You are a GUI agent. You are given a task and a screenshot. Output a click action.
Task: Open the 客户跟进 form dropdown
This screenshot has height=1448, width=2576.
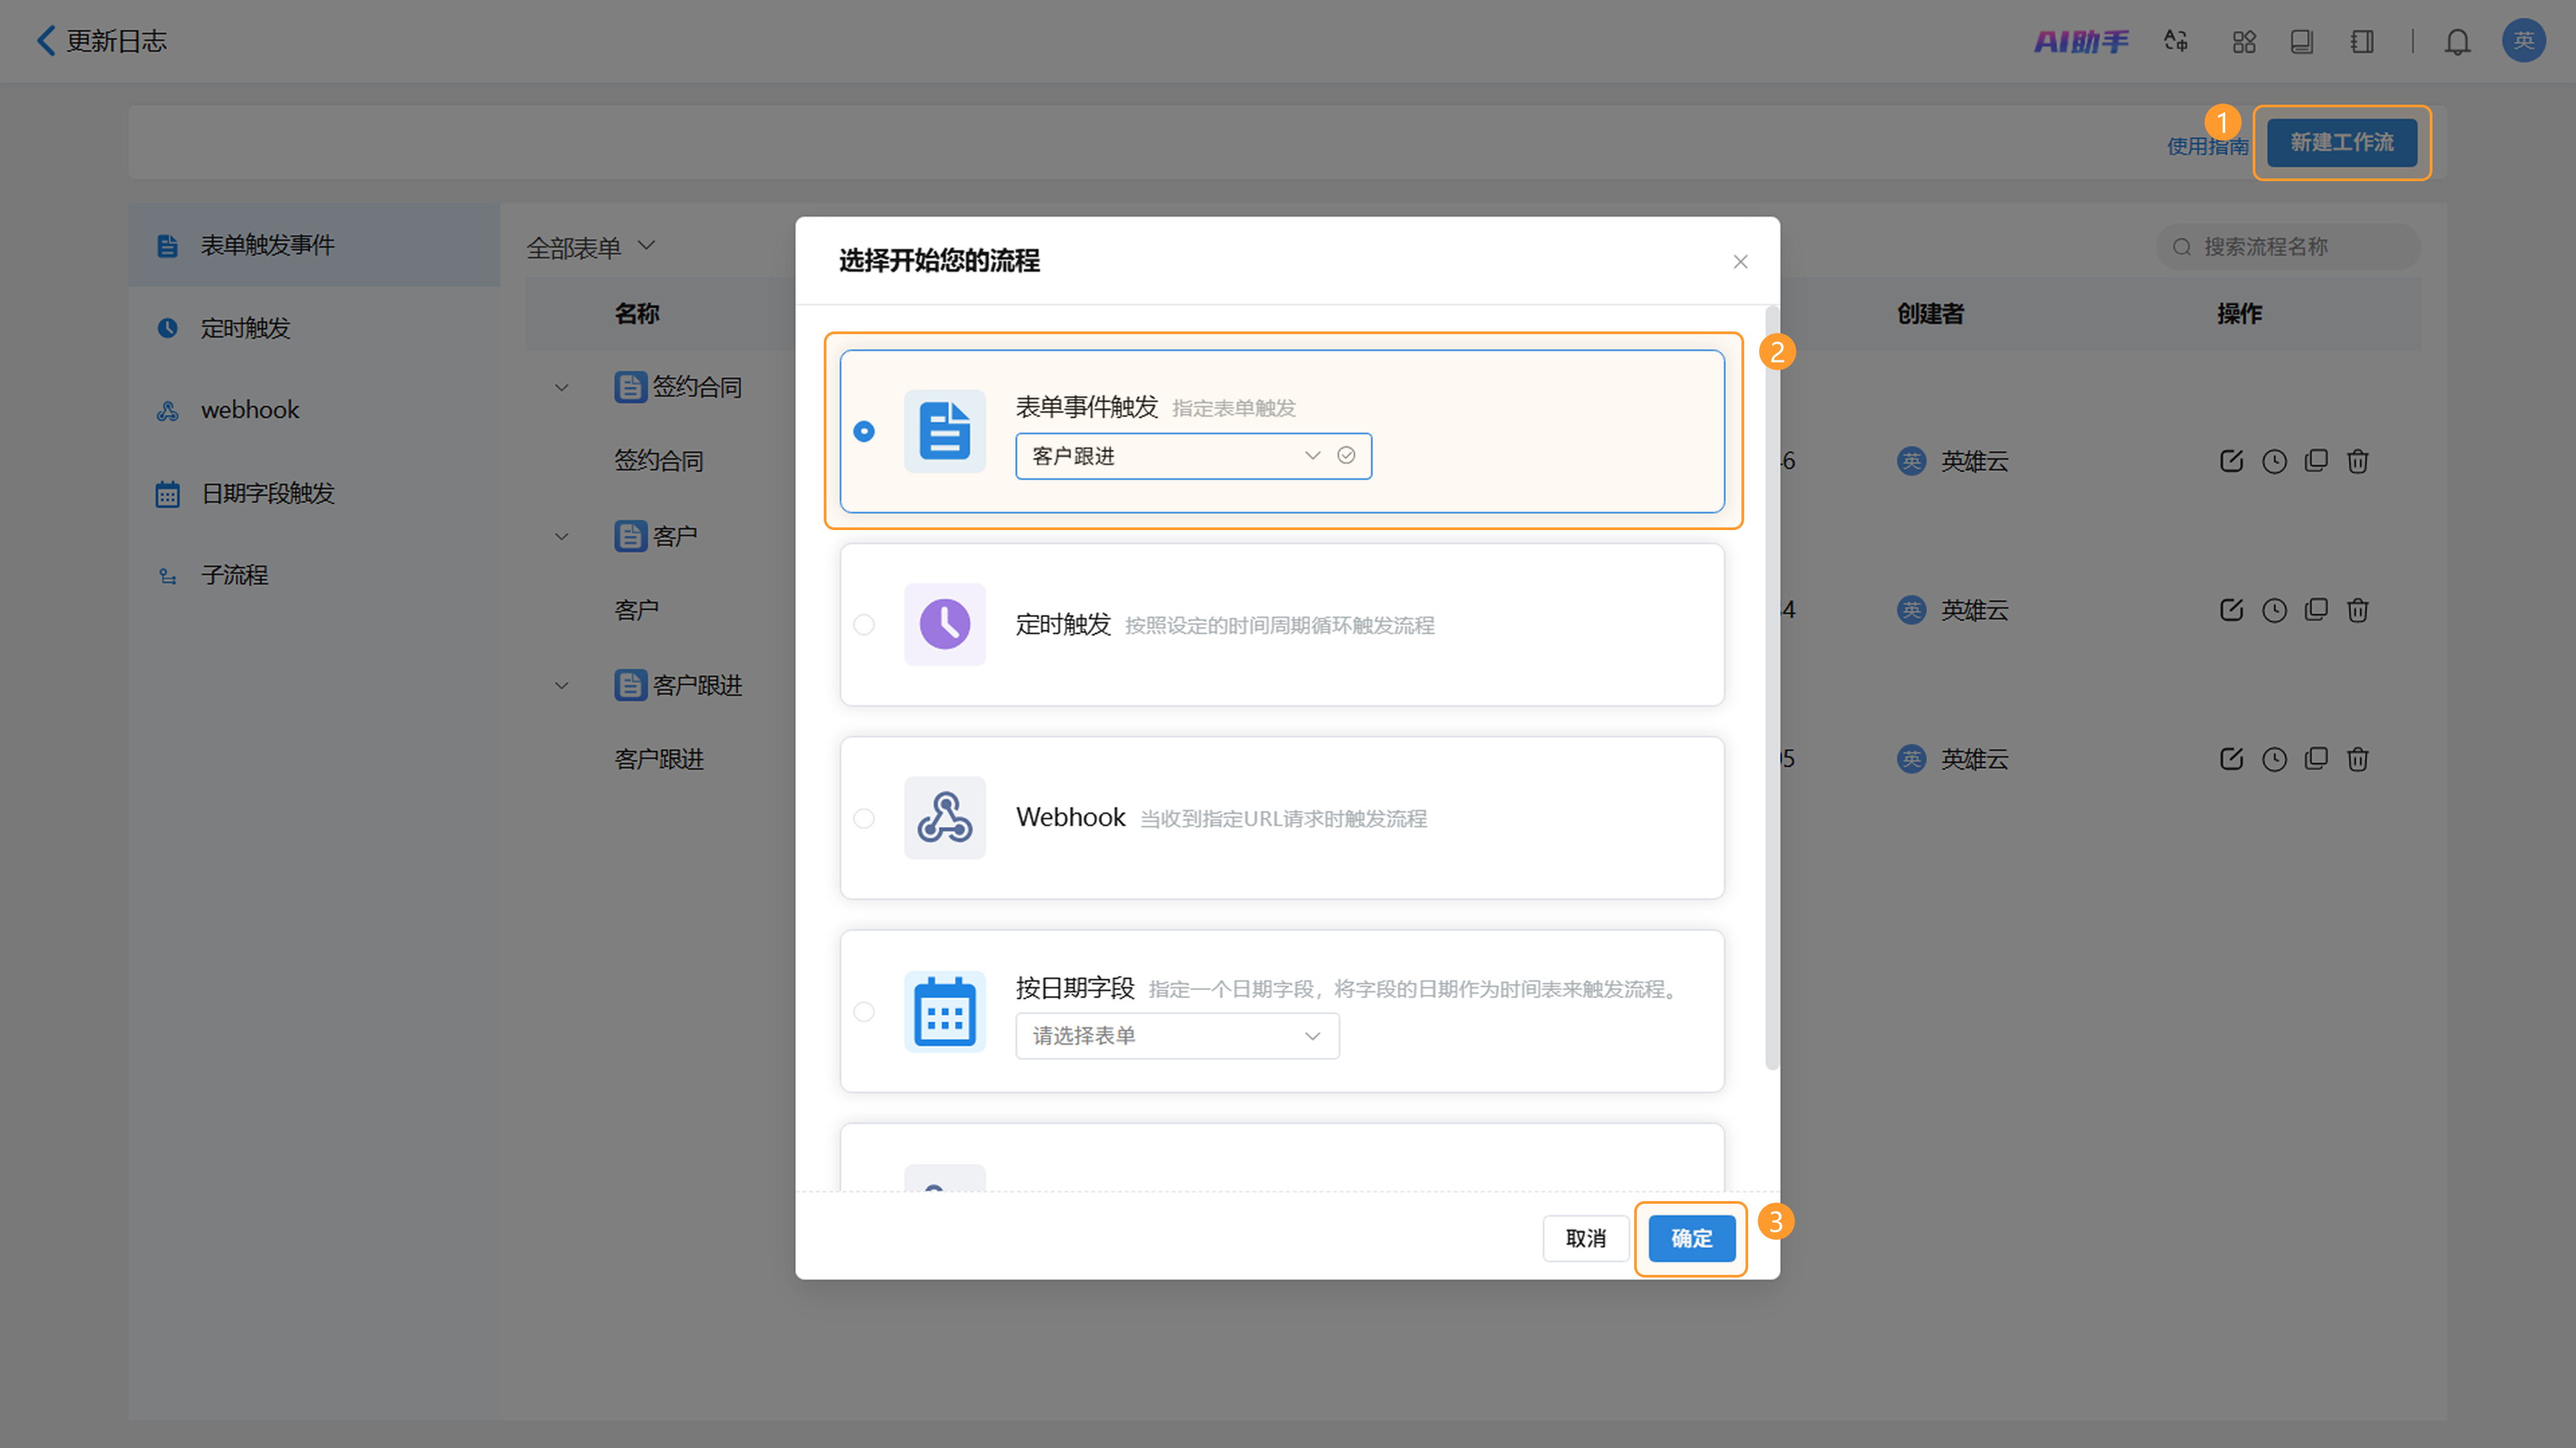(x=1193, y=456)
